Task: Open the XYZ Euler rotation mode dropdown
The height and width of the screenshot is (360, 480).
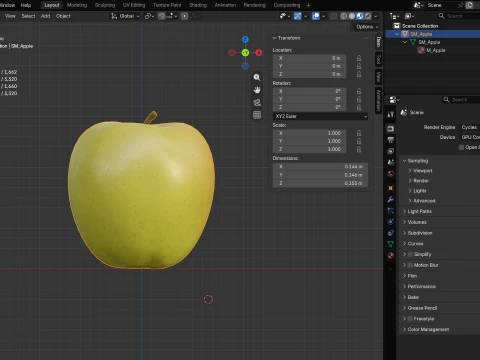Action: 320,116
